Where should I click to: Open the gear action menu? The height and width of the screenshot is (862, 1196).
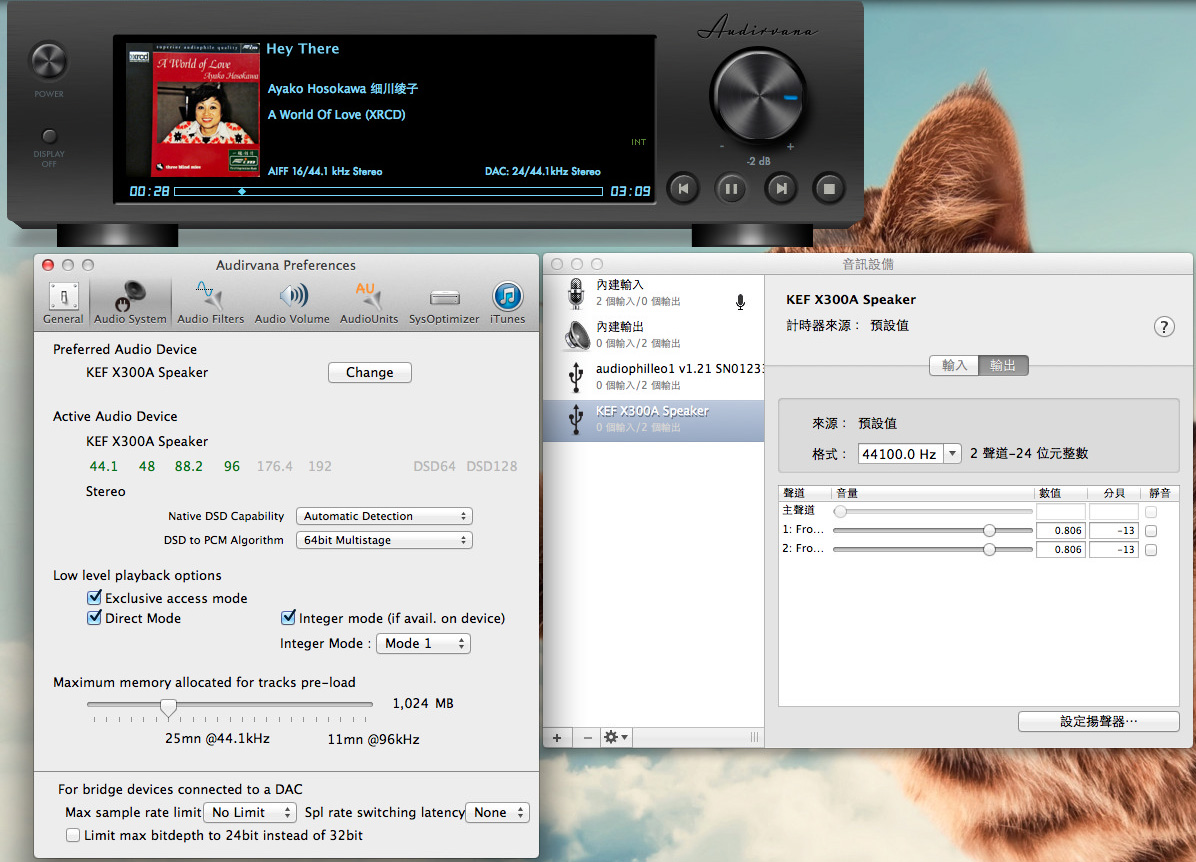[x=616, y=738]
